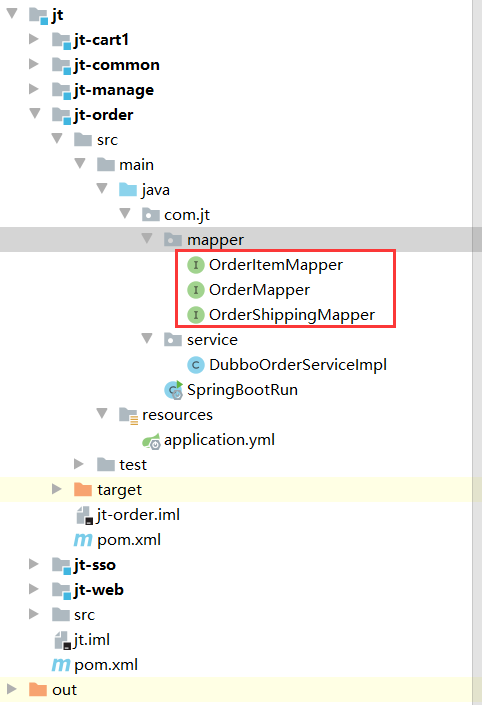482x705 pixels.
Task: Click the SpringBootRun runnable class icon
Action: tap(174, 390)
